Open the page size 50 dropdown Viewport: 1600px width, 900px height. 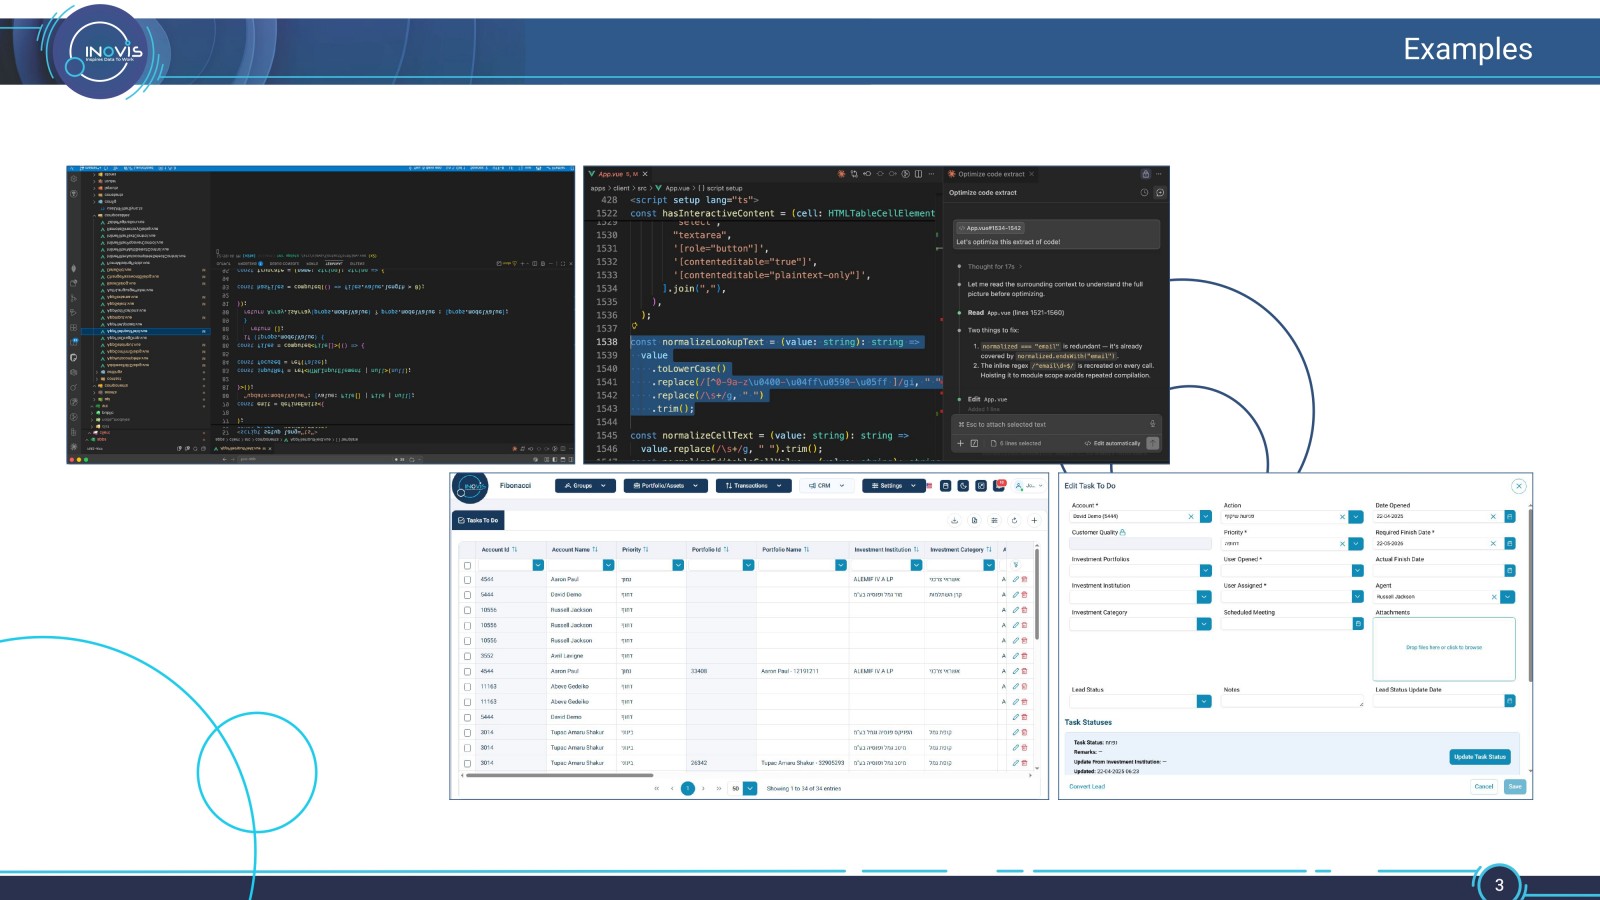pos(750,788)
